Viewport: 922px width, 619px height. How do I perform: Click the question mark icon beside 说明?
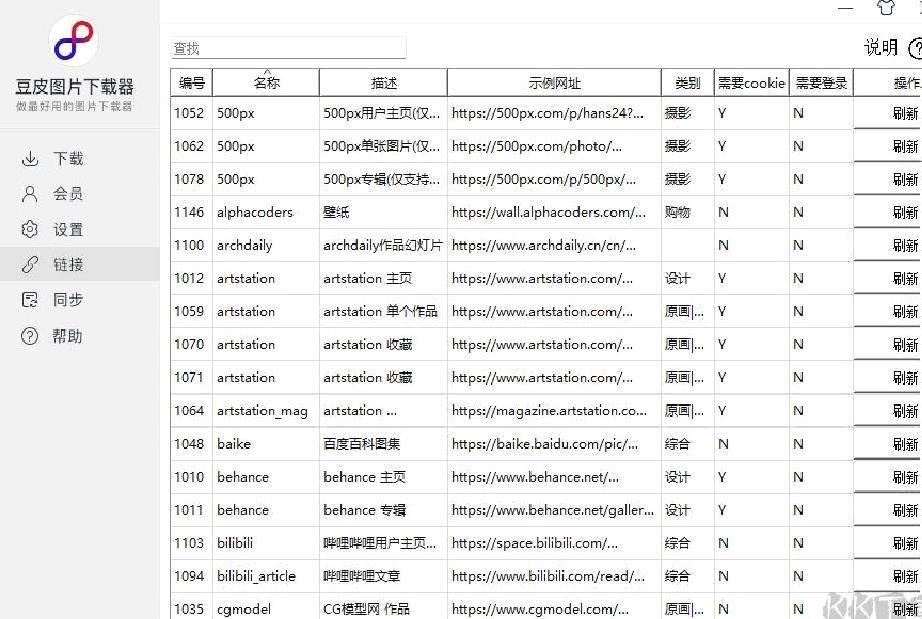[916, 48]
